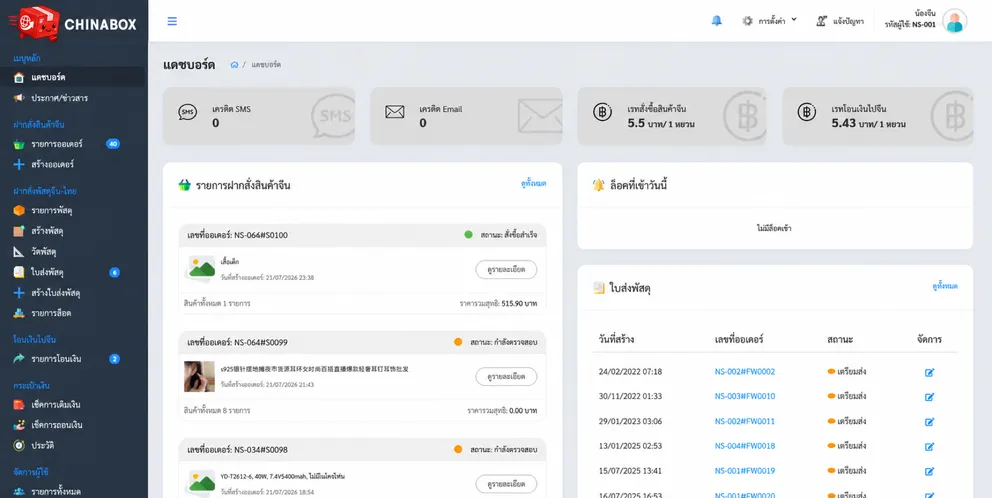Click ดูรายละเอียด for order NS-064#S0099
The image size is (992, 498).
[x=506, y=377]
